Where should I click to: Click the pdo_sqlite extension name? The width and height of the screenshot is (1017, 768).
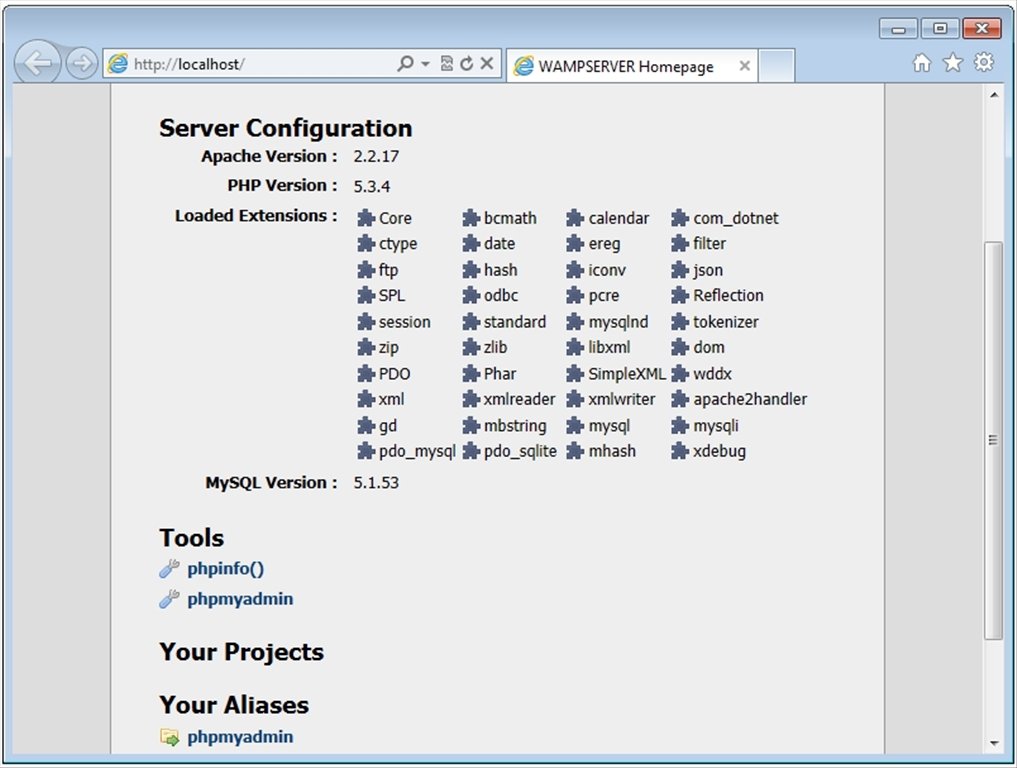coord(520,451)
